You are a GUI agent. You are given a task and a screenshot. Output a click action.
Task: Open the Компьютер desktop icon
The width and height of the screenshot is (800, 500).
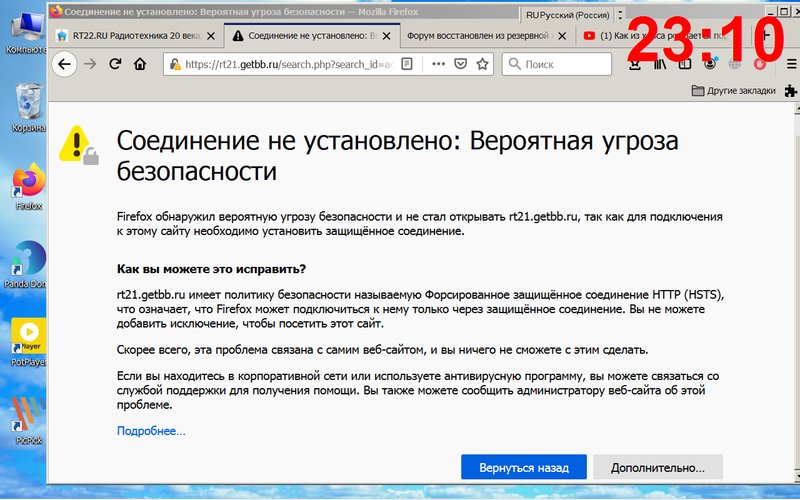(x=28, y=32)
